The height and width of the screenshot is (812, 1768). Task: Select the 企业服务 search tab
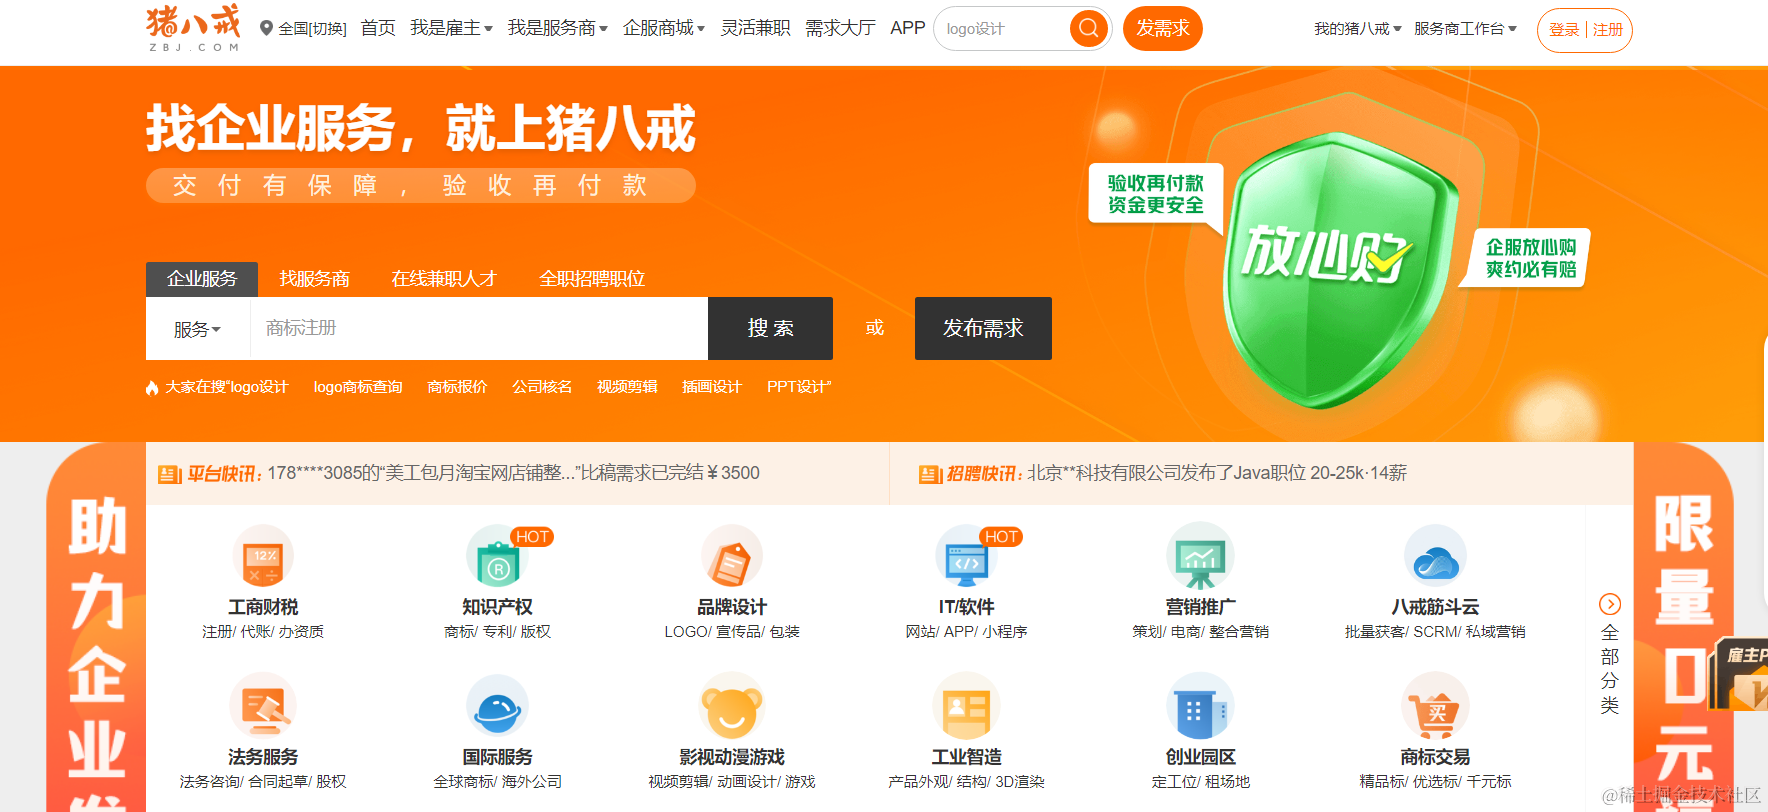202,279
